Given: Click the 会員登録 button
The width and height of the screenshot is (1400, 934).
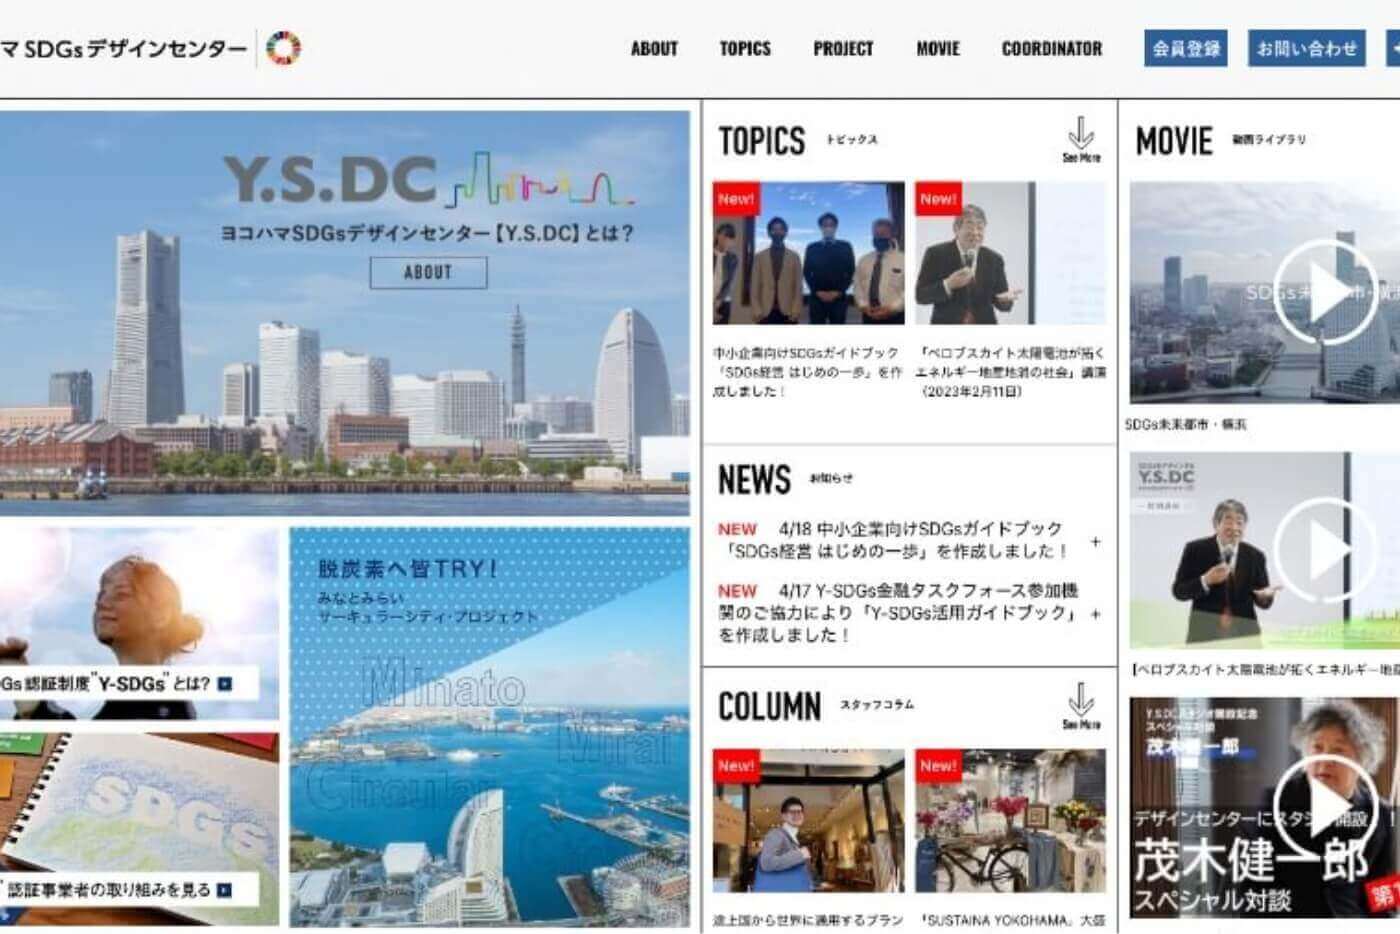Looking at the screenshot, I should click(x=1186, y=48).
